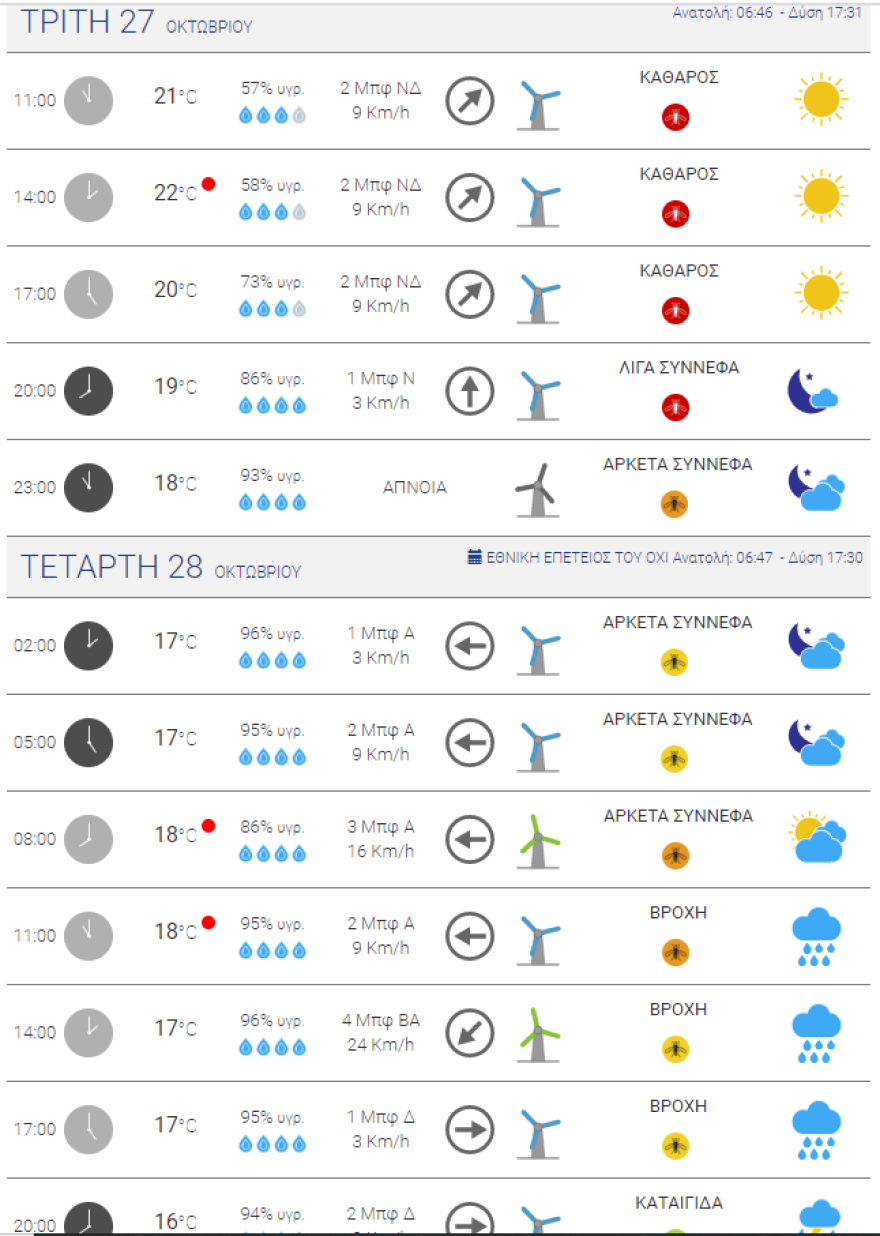
Task: Click the rain cloud icon at Wednesday 11:00
Action: pos(816,937)
